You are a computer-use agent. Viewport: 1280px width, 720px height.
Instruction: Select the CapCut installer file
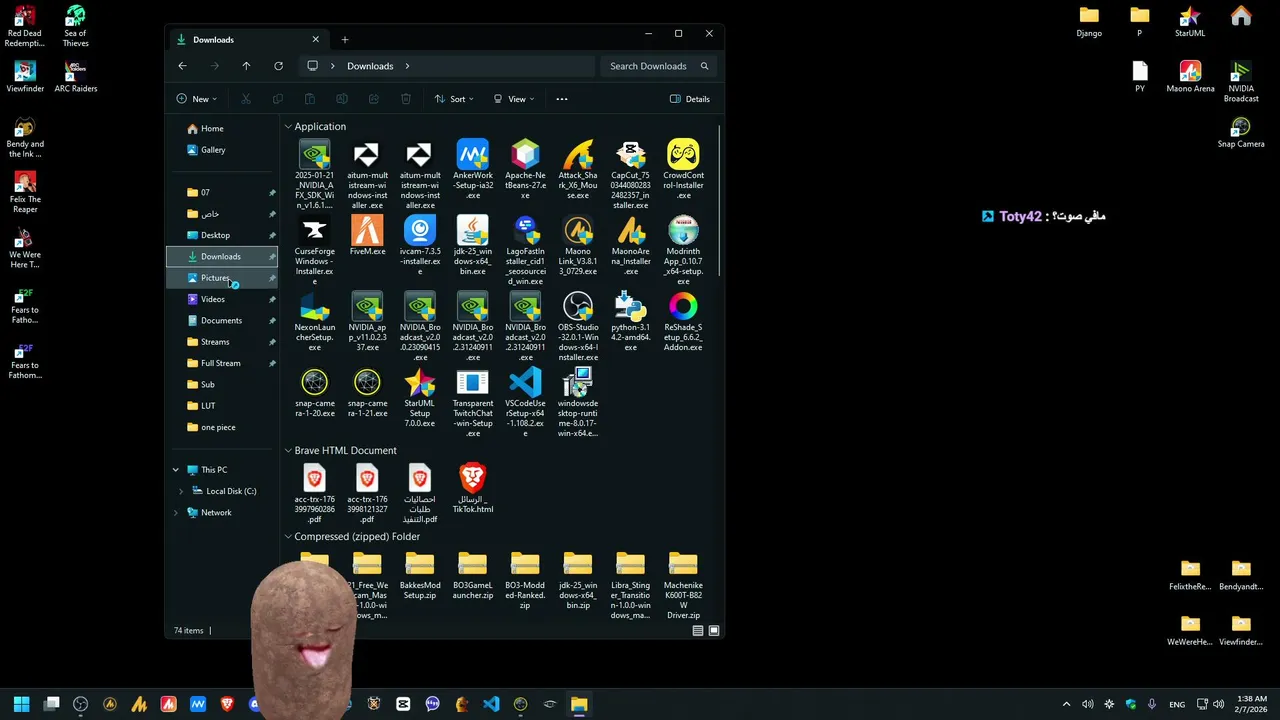pos(630,174)
